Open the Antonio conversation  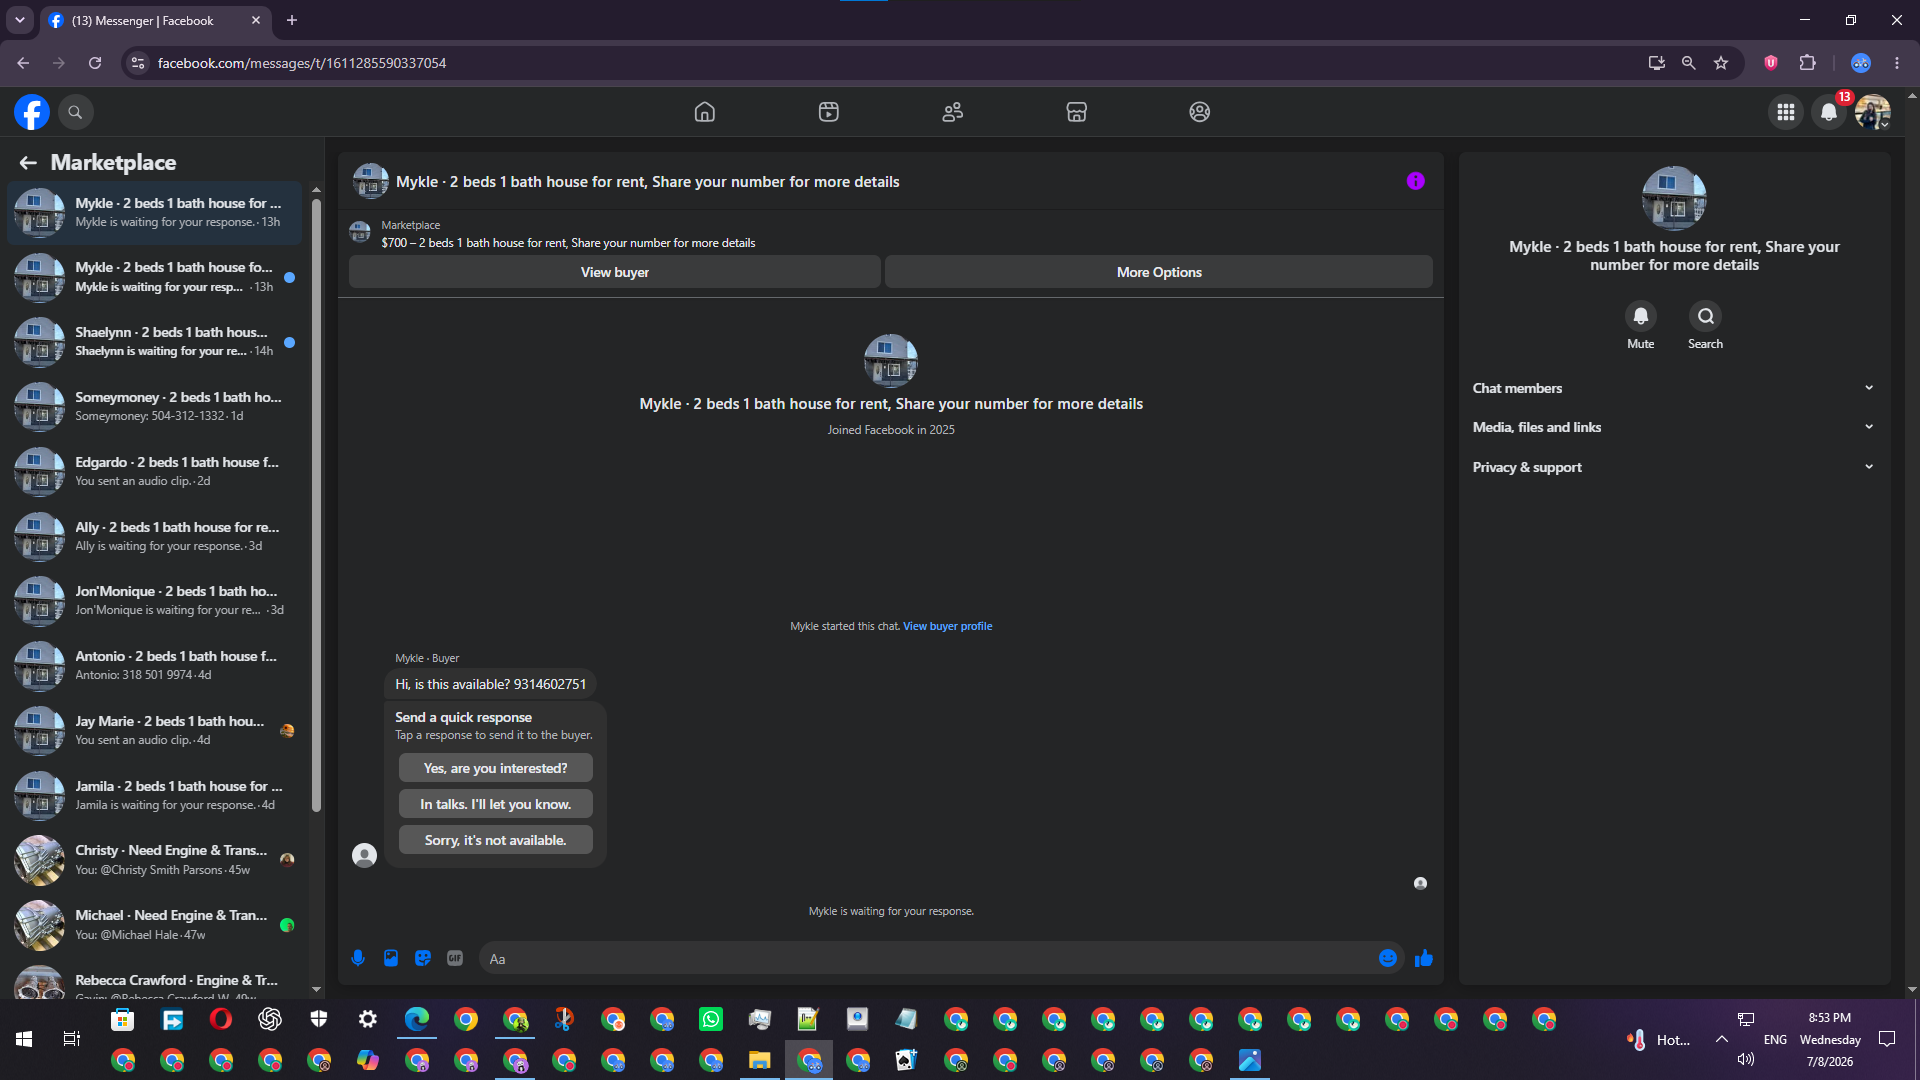point(155,666)
